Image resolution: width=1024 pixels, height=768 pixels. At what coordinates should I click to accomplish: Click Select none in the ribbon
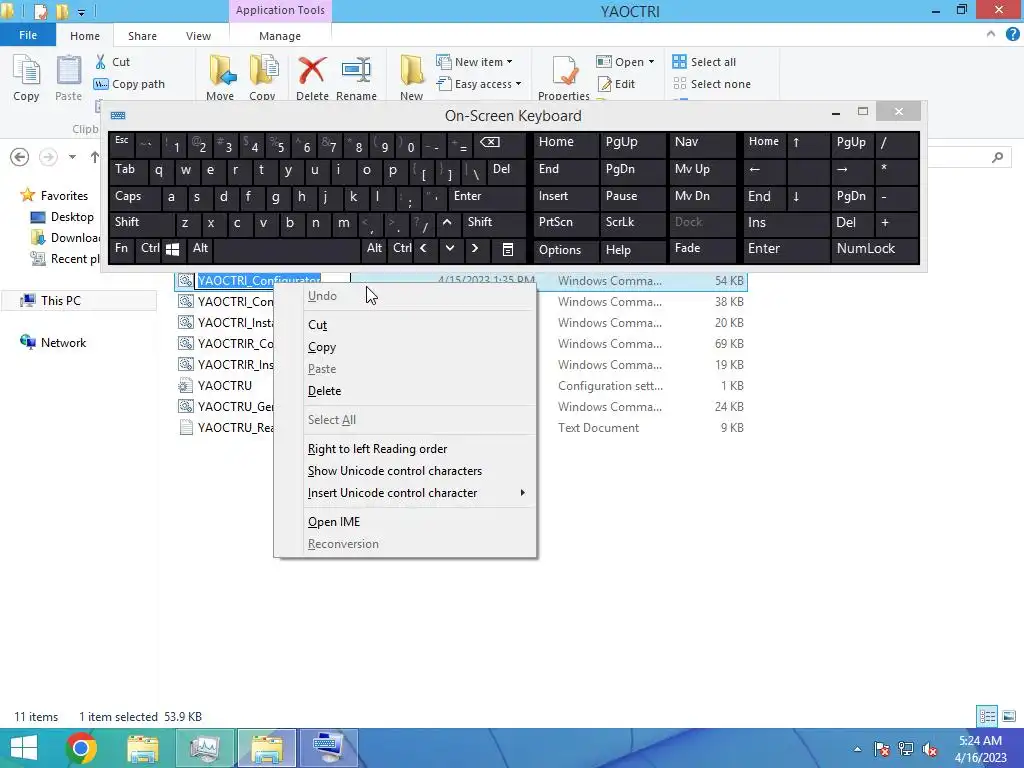tap(712, 84)
